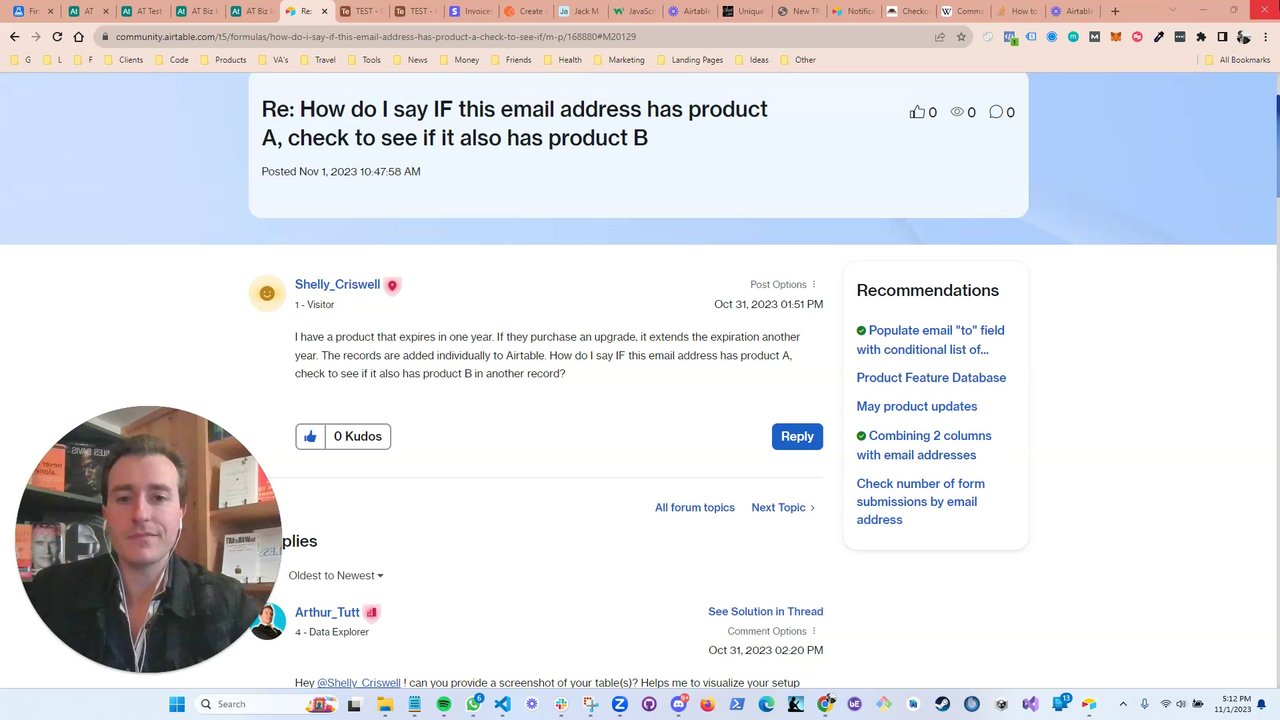
Task: Change the Oldest to Newest sort order
Action: [x=336, y=575]
